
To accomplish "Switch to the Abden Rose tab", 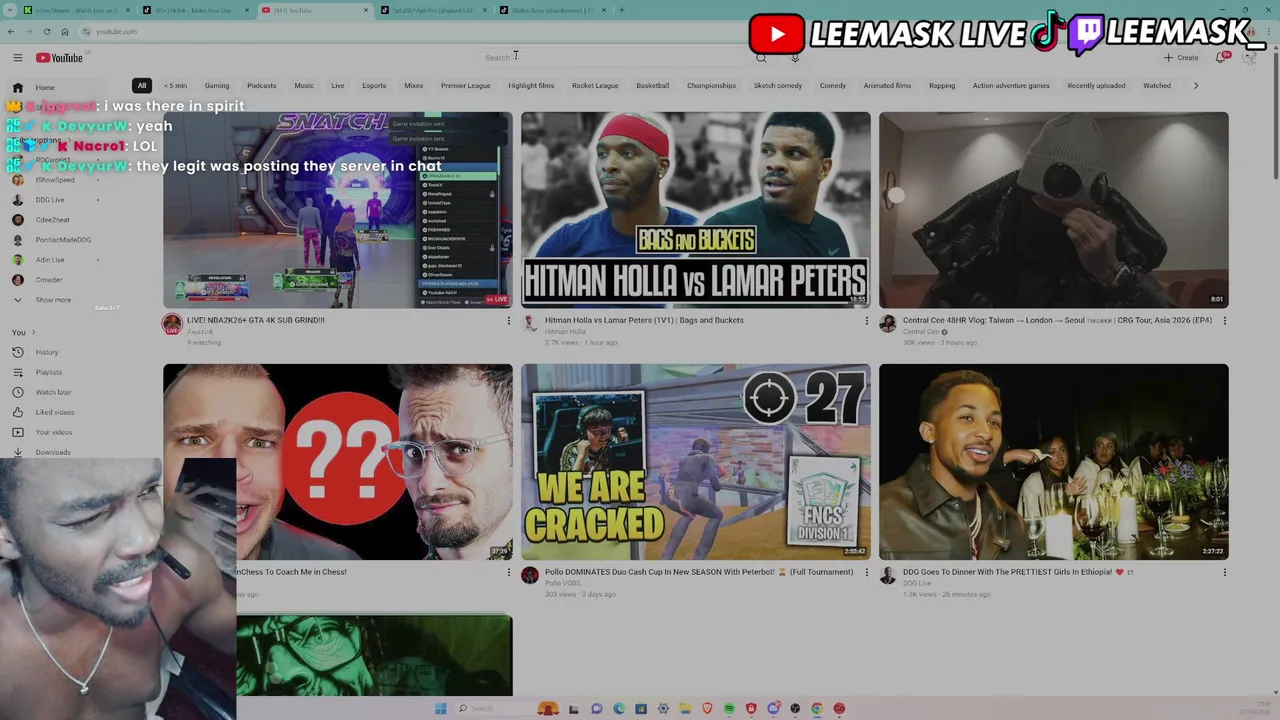I will click(553, 10).
